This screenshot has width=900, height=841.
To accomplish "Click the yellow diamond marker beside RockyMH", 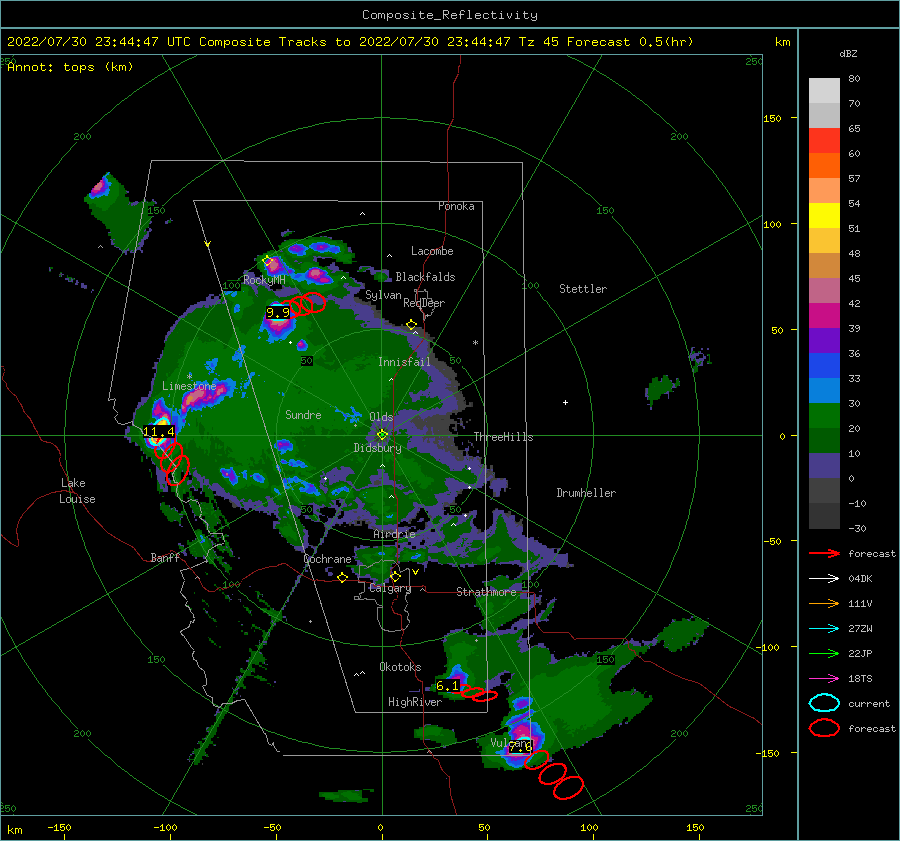I will [x=267, y=261].
